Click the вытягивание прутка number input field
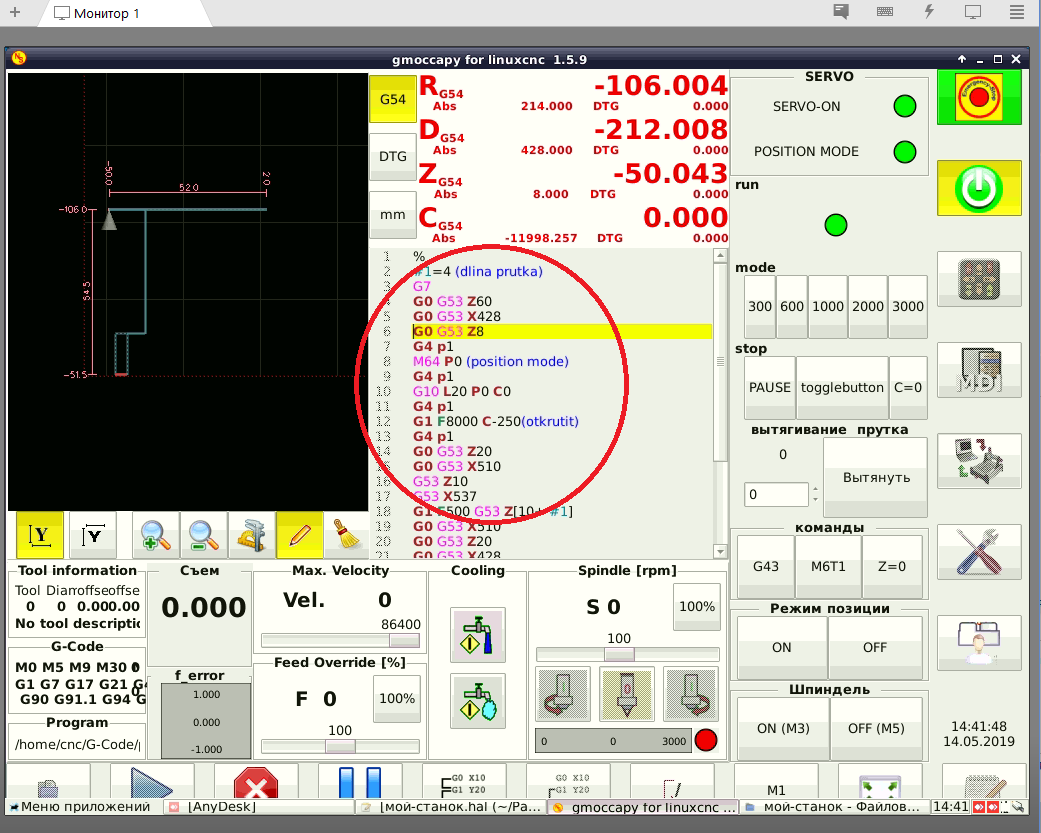This screenshot has height=833, width=1041. pyautogui.click(x=775, y=495)
